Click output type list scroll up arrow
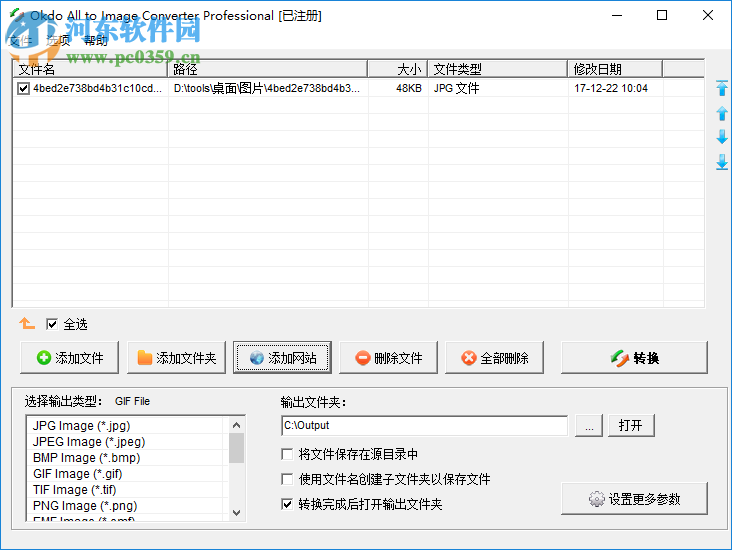732x550 pixels. (237, 425)
